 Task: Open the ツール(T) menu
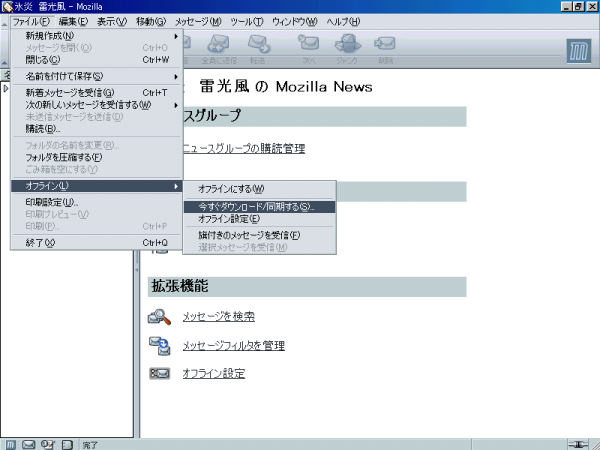point(247,22)
